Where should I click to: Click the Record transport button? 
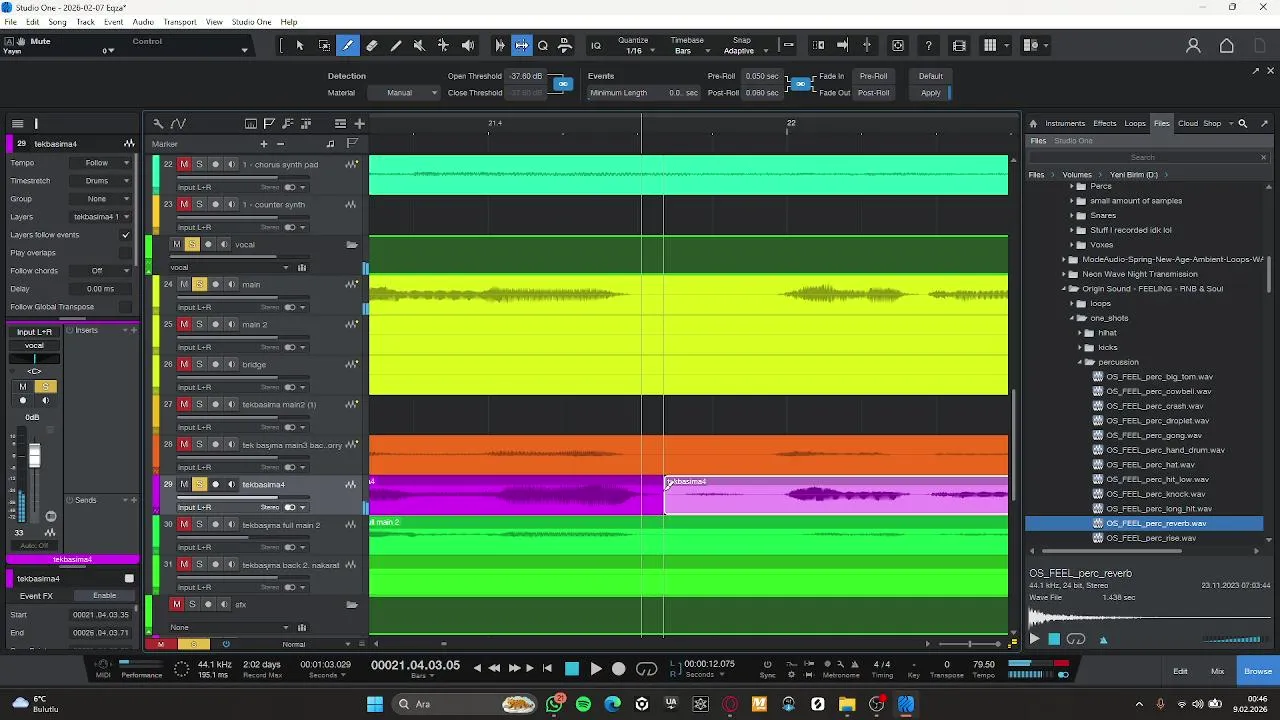[x=619, y=668]
